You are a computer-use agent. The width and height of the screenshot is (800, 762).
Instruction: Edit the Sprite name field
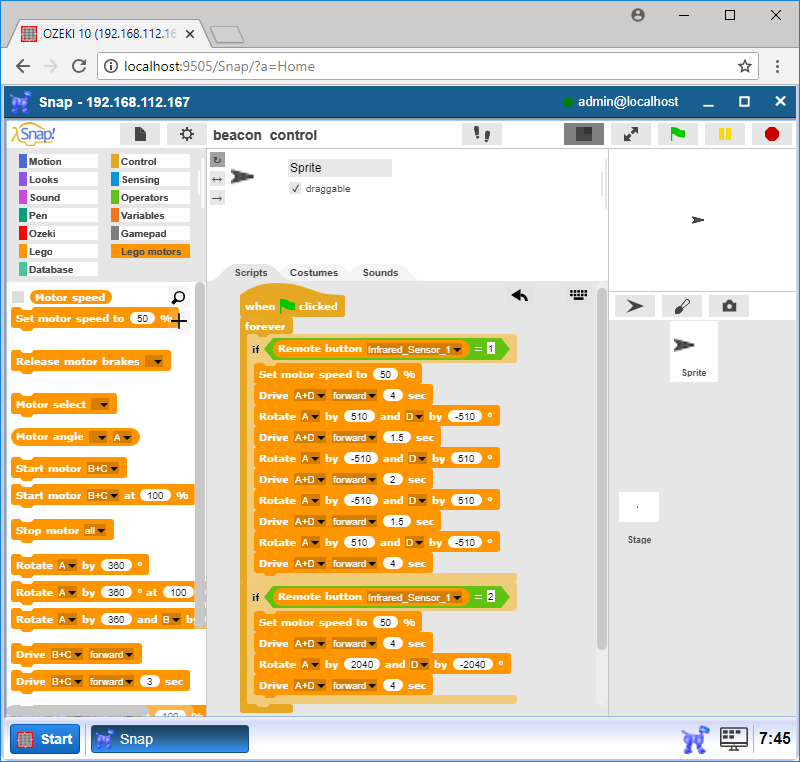tap(339, 168)
